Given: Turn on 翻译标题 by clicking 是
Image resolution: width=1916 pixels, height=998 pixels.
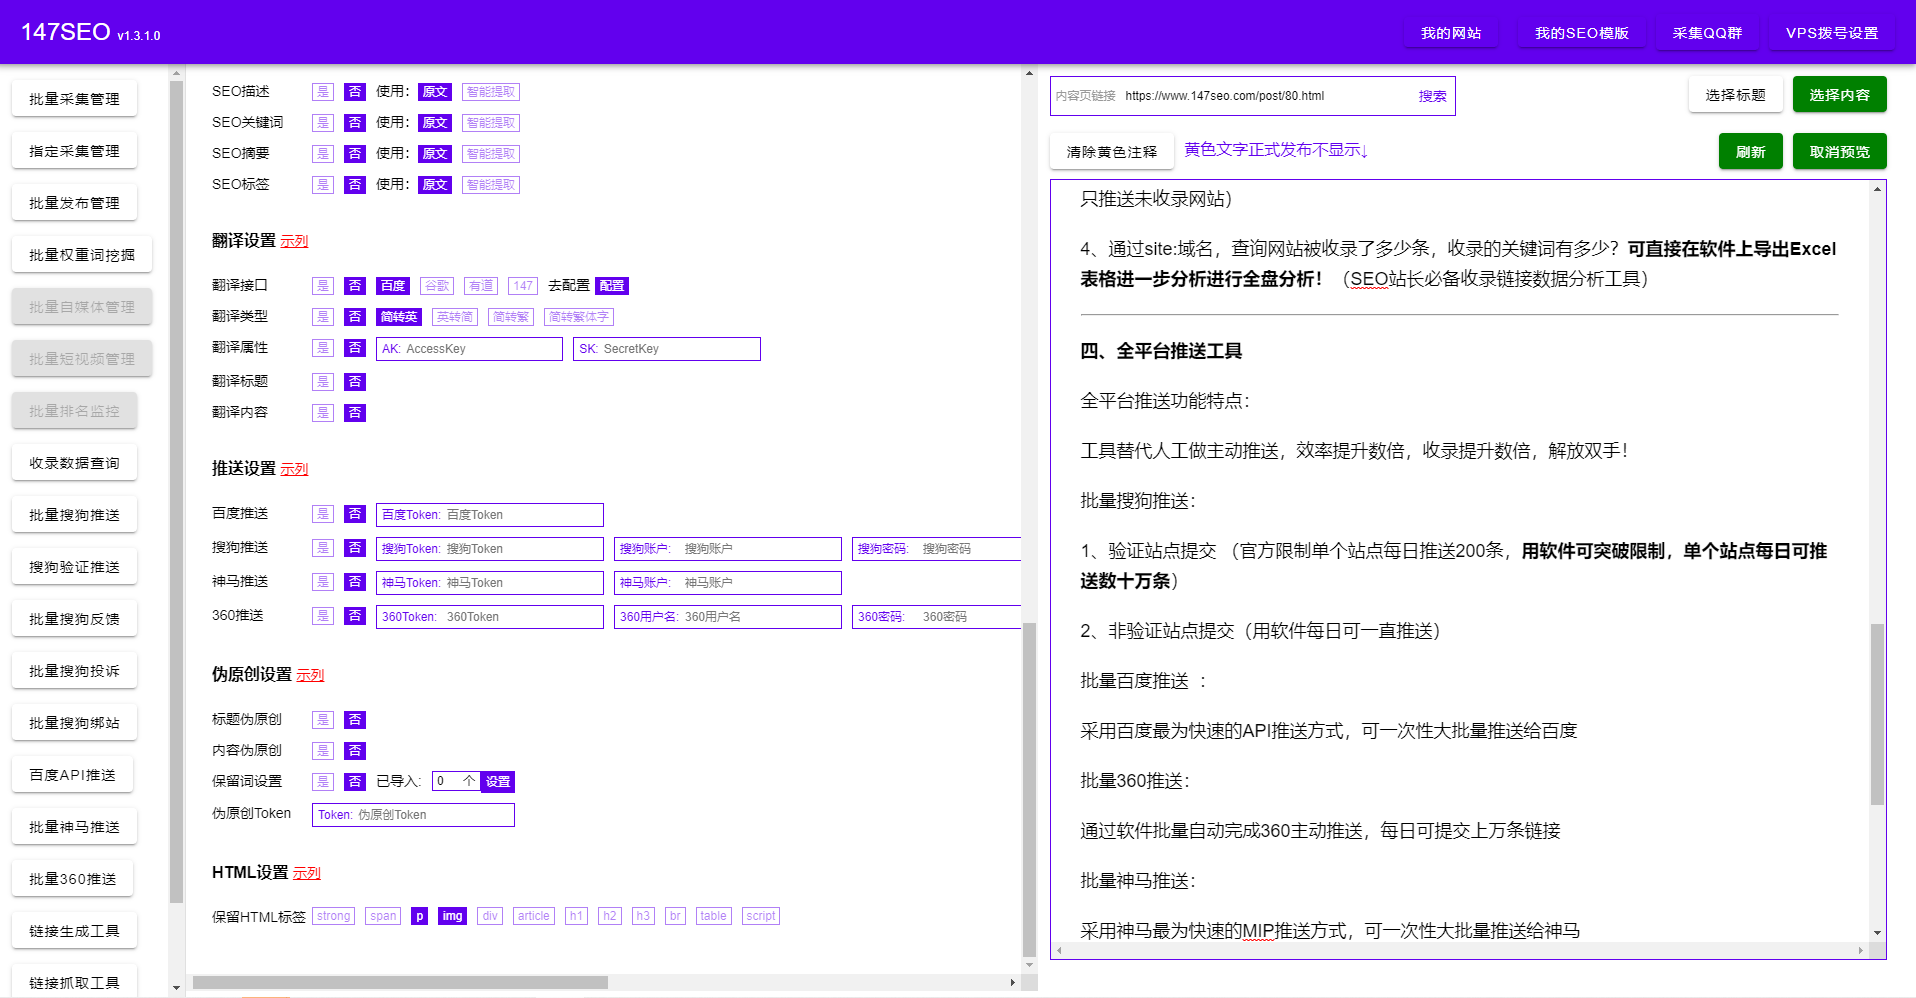Looking at the screenshot, I should (322, 382).
